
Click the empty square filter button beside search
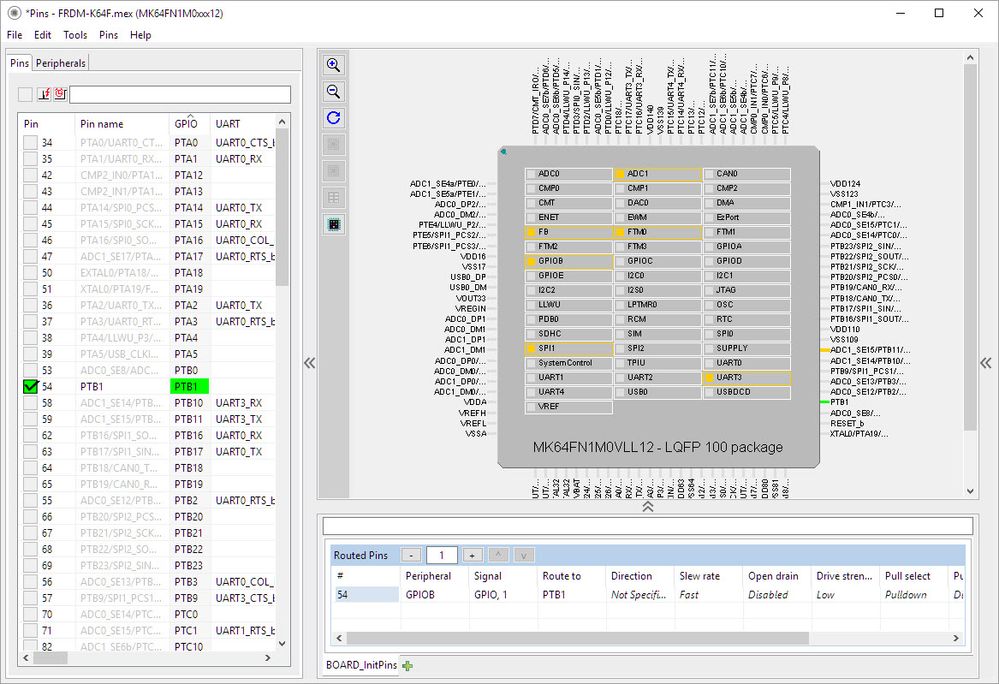pyautogui.click(x=25, y=94)
